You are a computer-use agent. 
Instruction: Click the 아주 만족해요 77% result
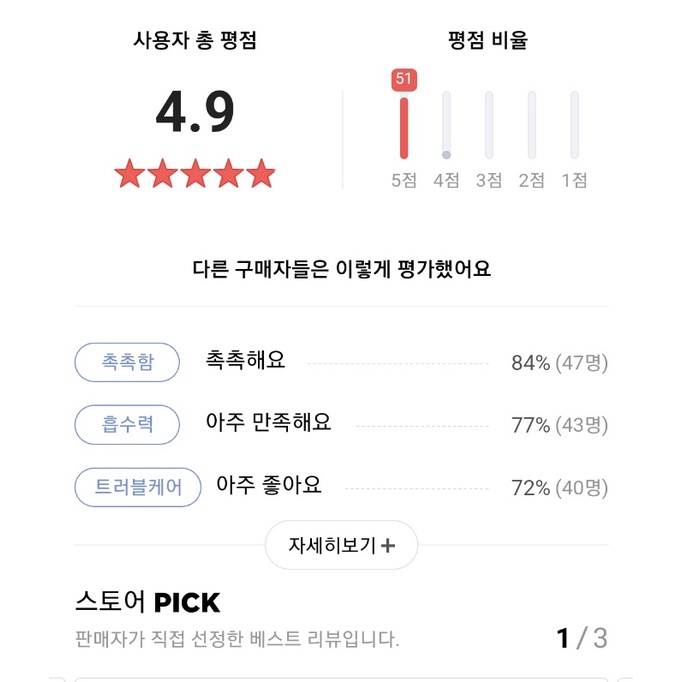(x=406, y=425)
